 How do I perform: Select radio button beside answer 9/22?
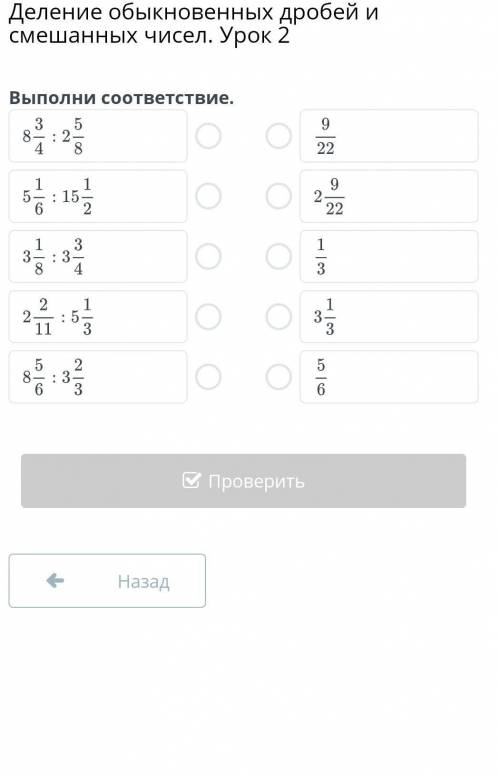click(278, 136)
